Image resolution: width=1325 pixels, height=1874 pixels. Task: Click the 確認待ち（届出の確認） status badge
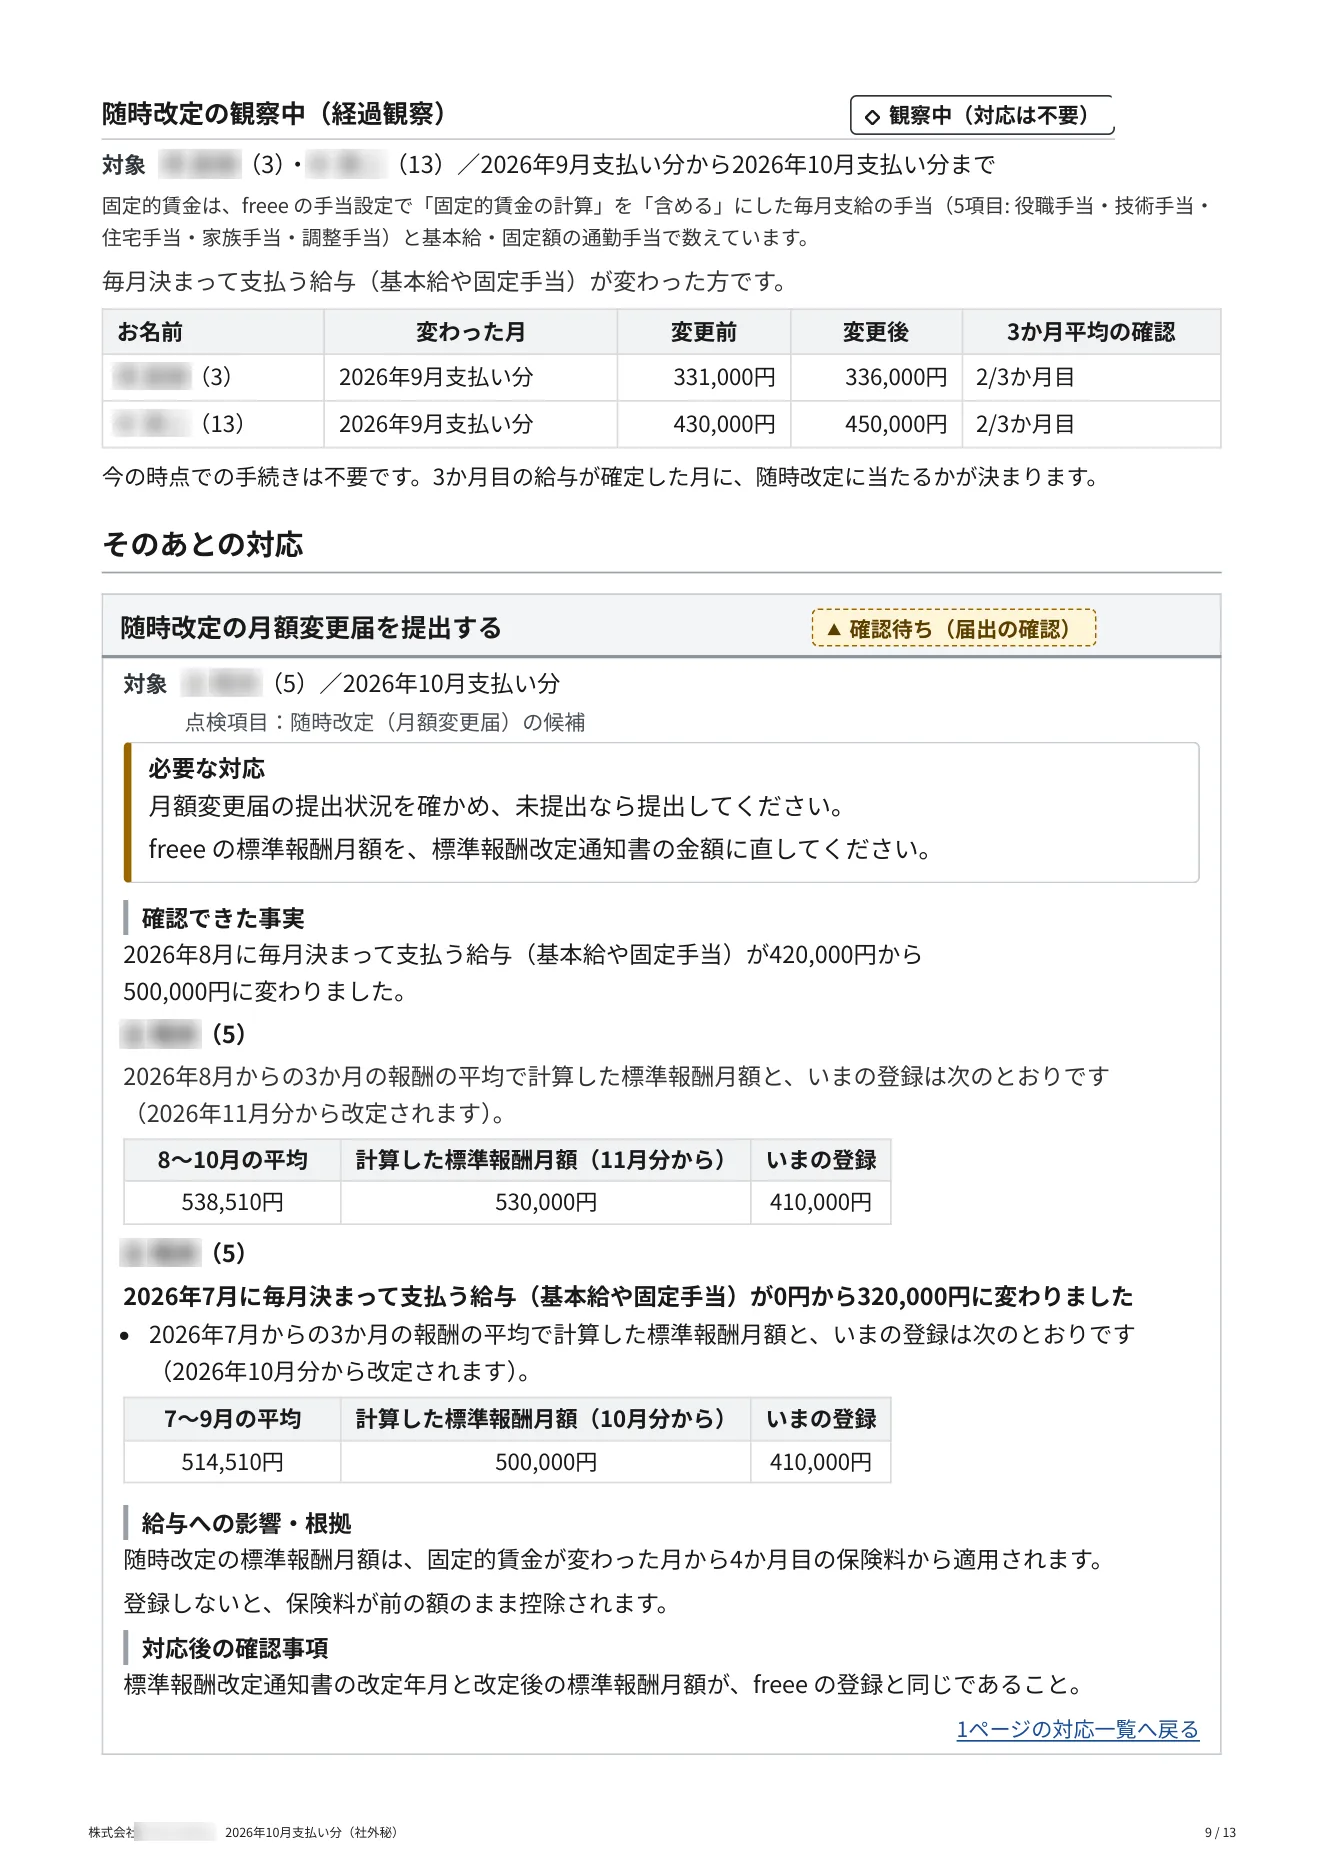(x=954, y=628)
